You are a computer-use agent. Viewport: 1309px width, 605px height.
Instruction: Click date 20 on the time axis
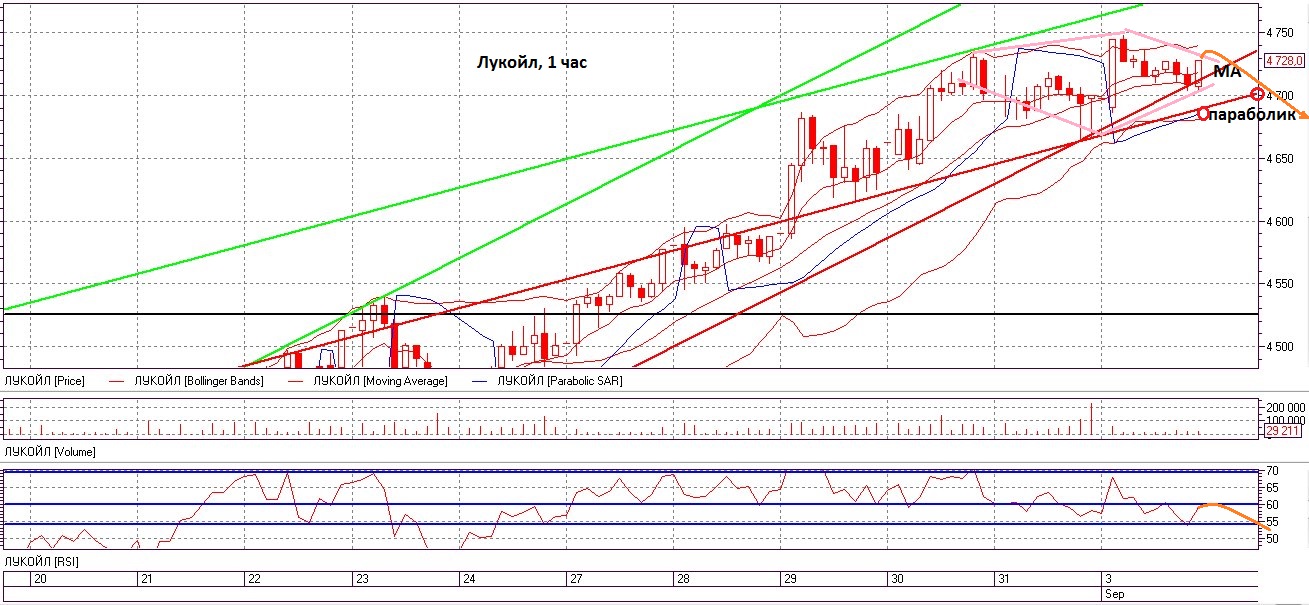pyautogui.click(x=40, y=579)
